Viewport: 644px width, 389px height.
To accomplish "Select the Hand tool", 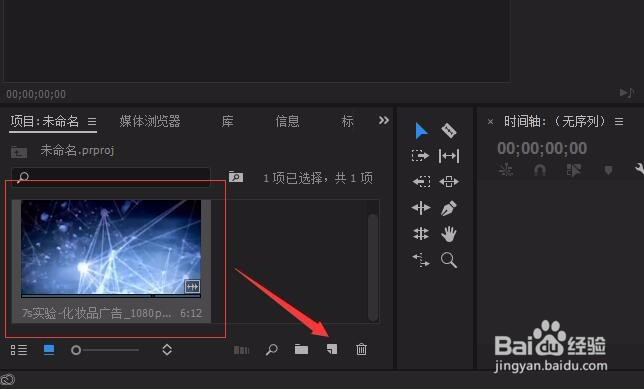I will [x=448, y=234].
